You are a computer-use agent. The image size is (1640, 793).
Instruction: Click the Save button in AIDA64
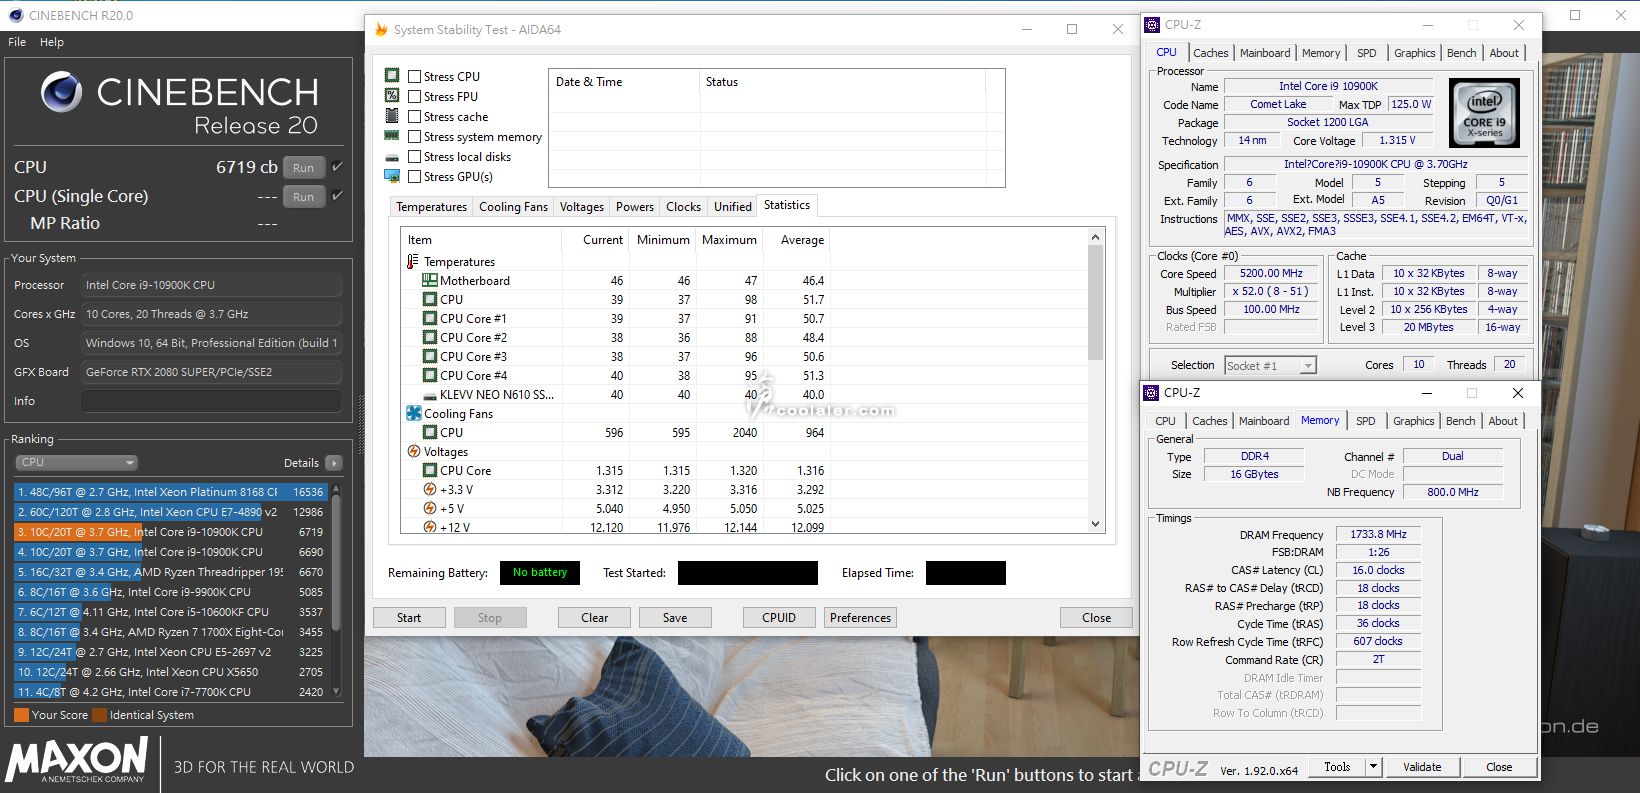pos(675,618)
